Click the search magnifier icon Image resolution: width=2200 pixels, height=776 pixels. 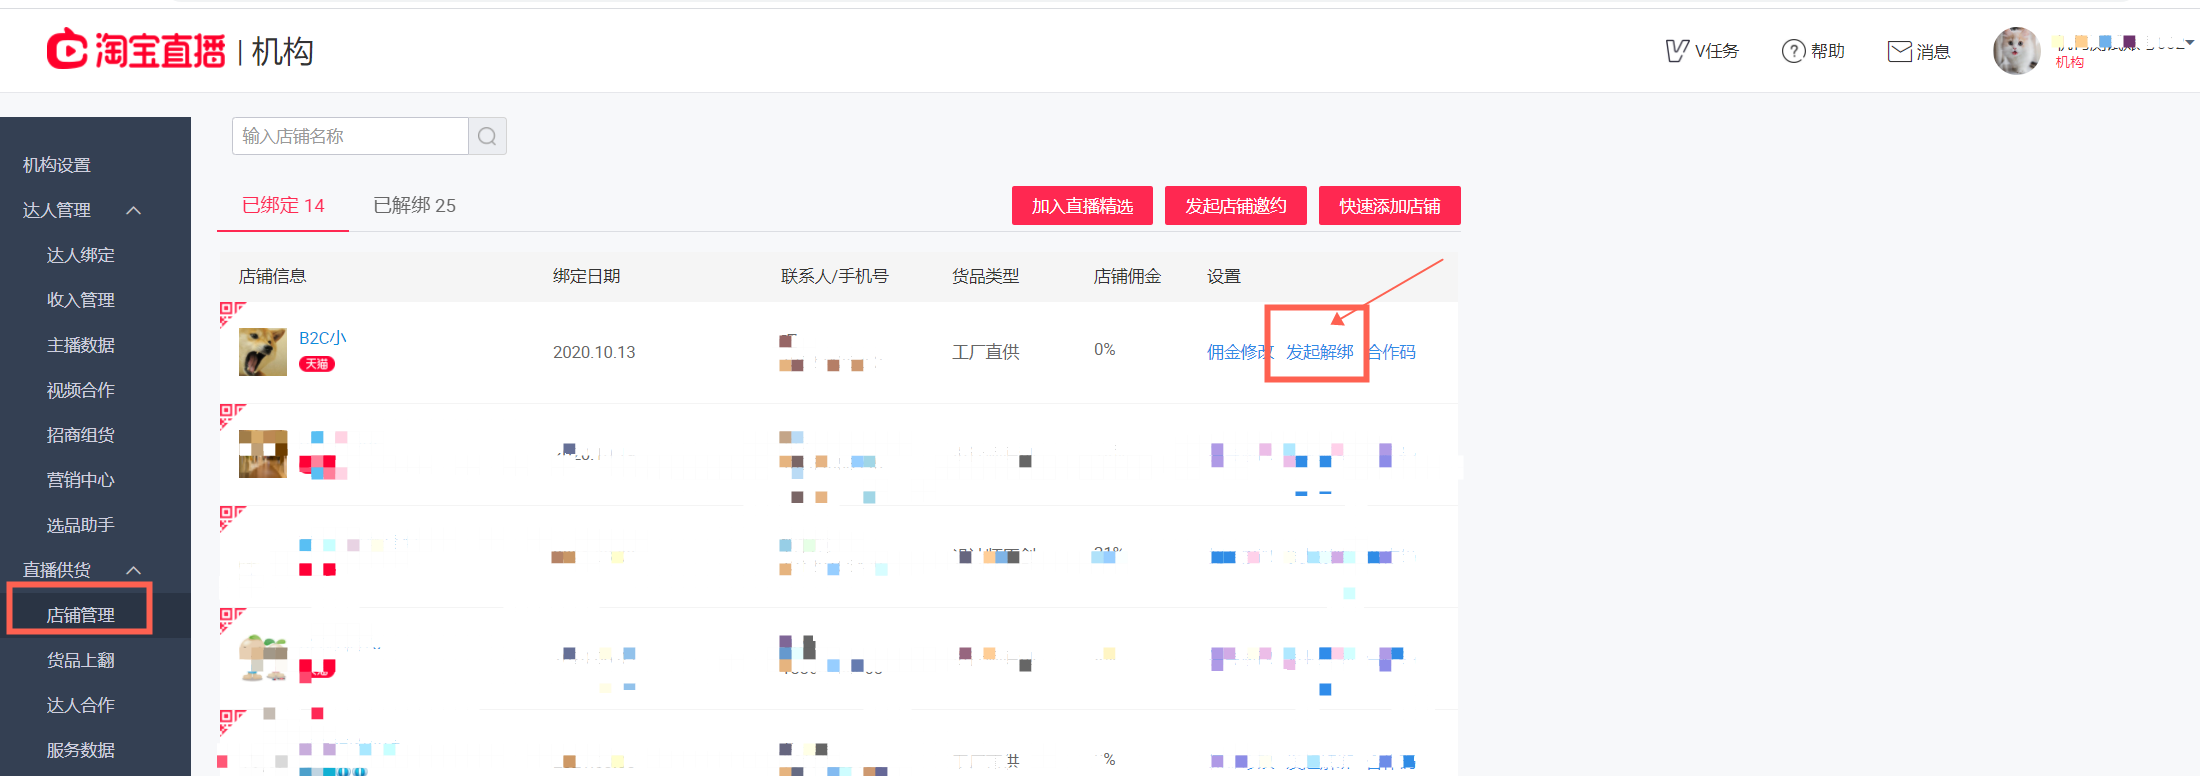(487, 136)
